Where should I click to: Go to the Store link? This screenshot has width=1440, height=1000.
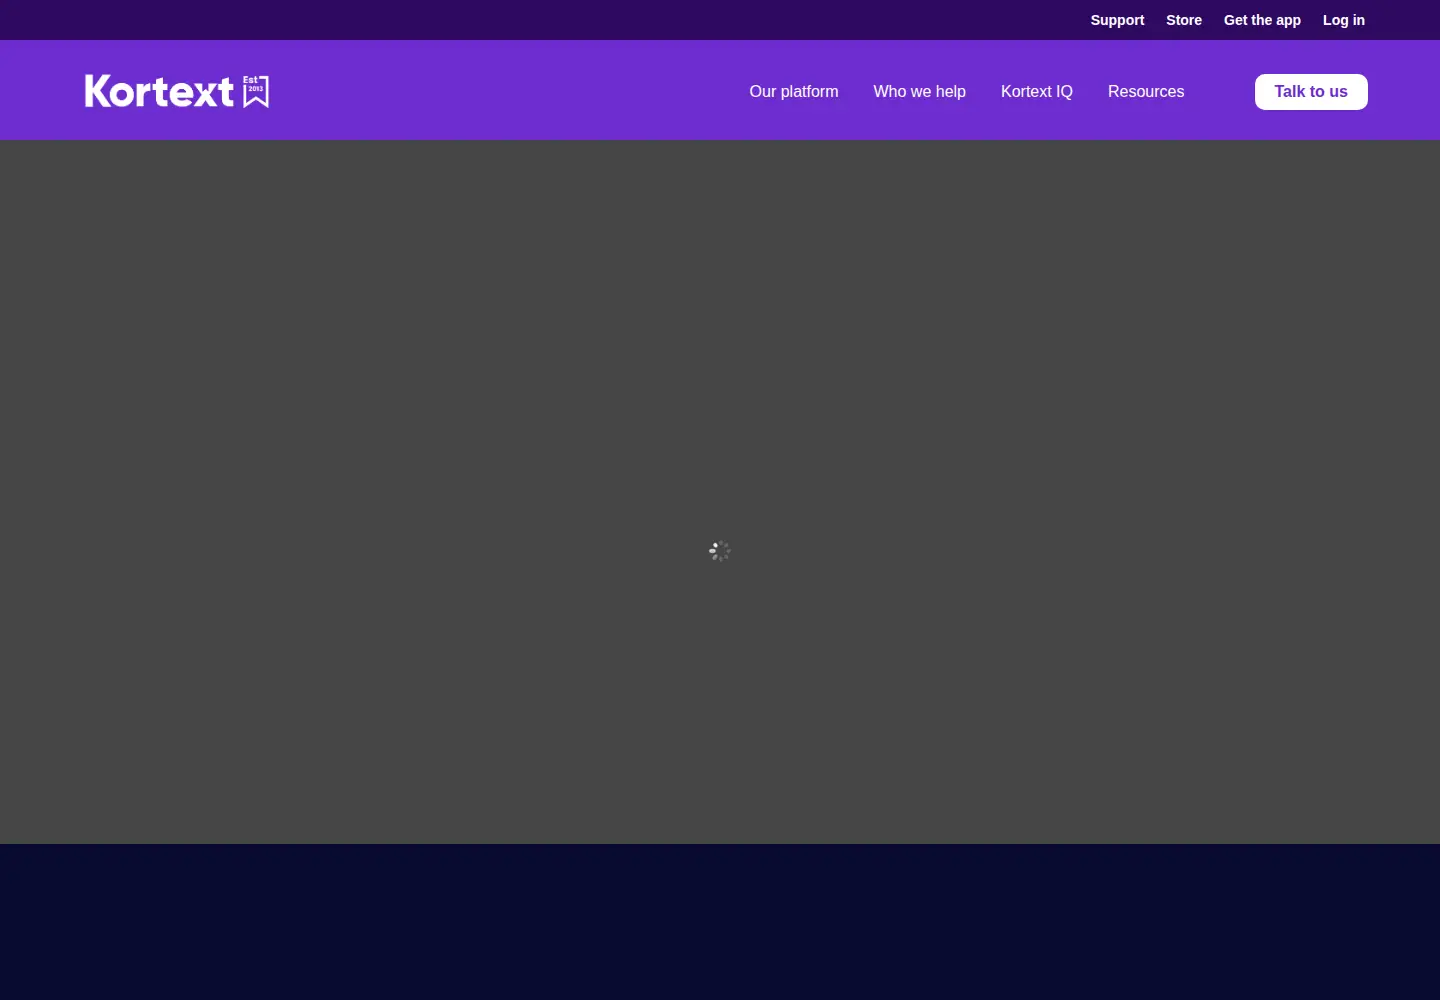coord(1184,20)
